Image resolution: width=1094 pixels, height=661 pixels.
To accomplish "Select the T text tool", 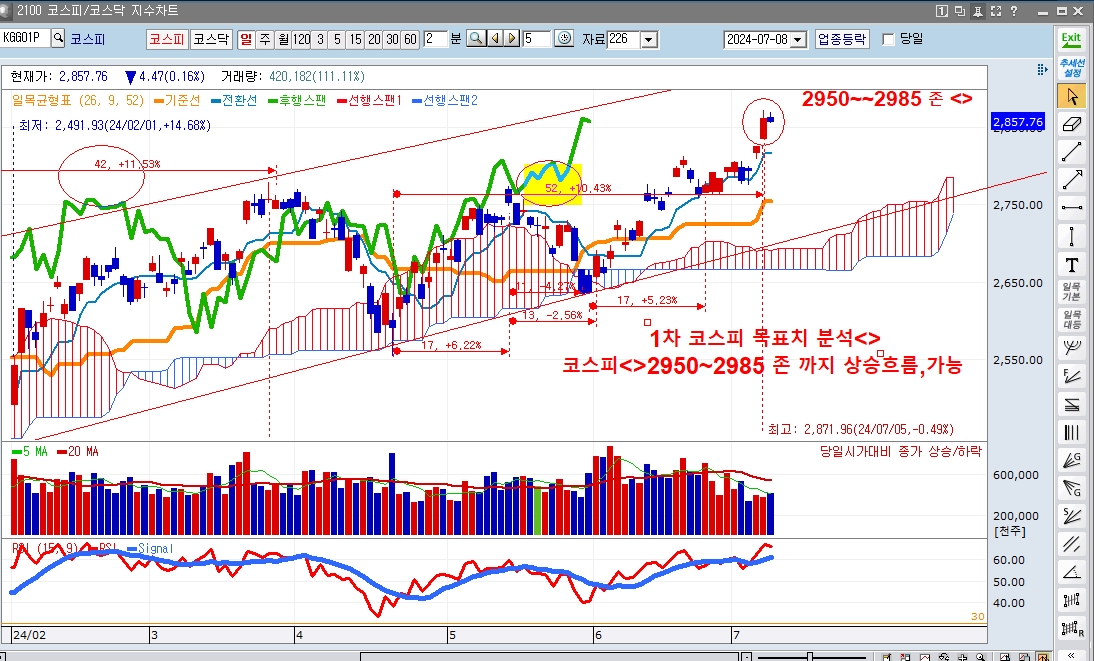I will pos(1072,265).
